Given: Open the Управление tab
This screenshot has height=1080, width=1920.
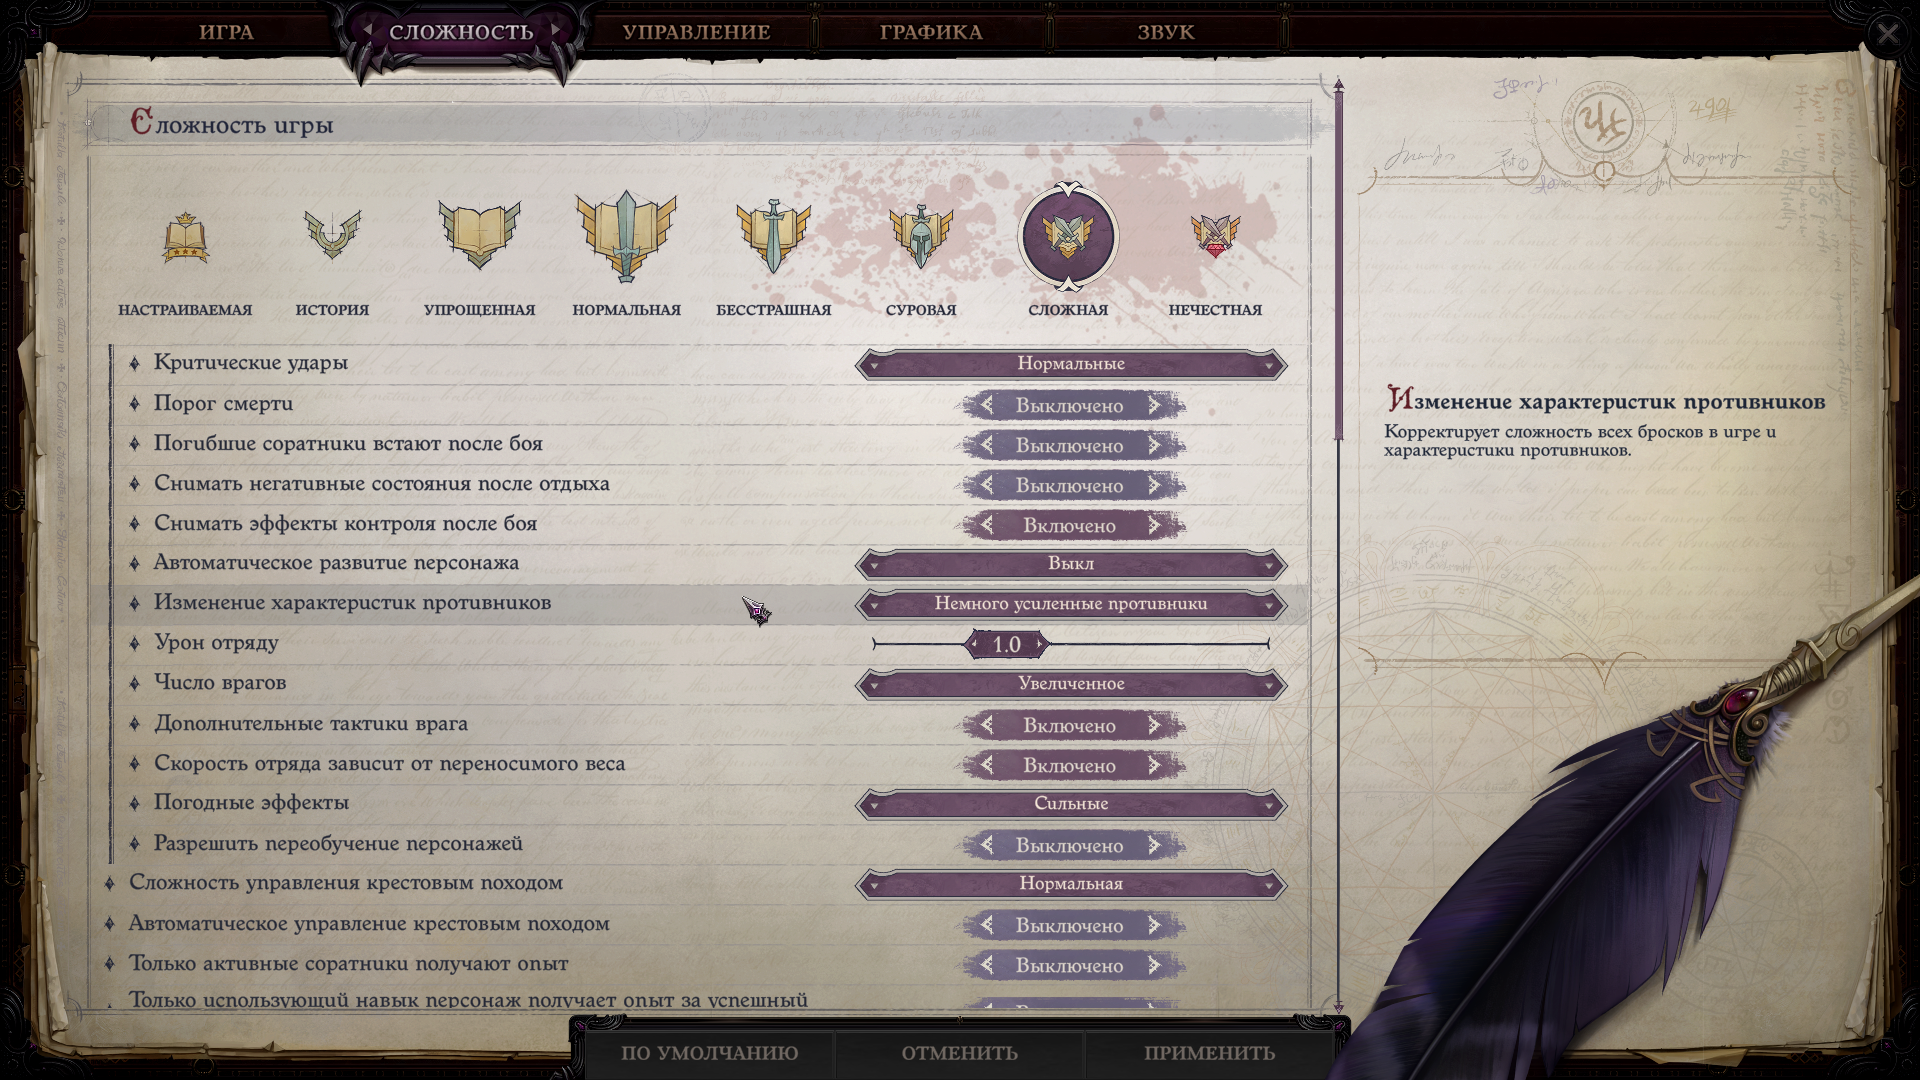Looking at the screenshot, I should coord(696,32).
